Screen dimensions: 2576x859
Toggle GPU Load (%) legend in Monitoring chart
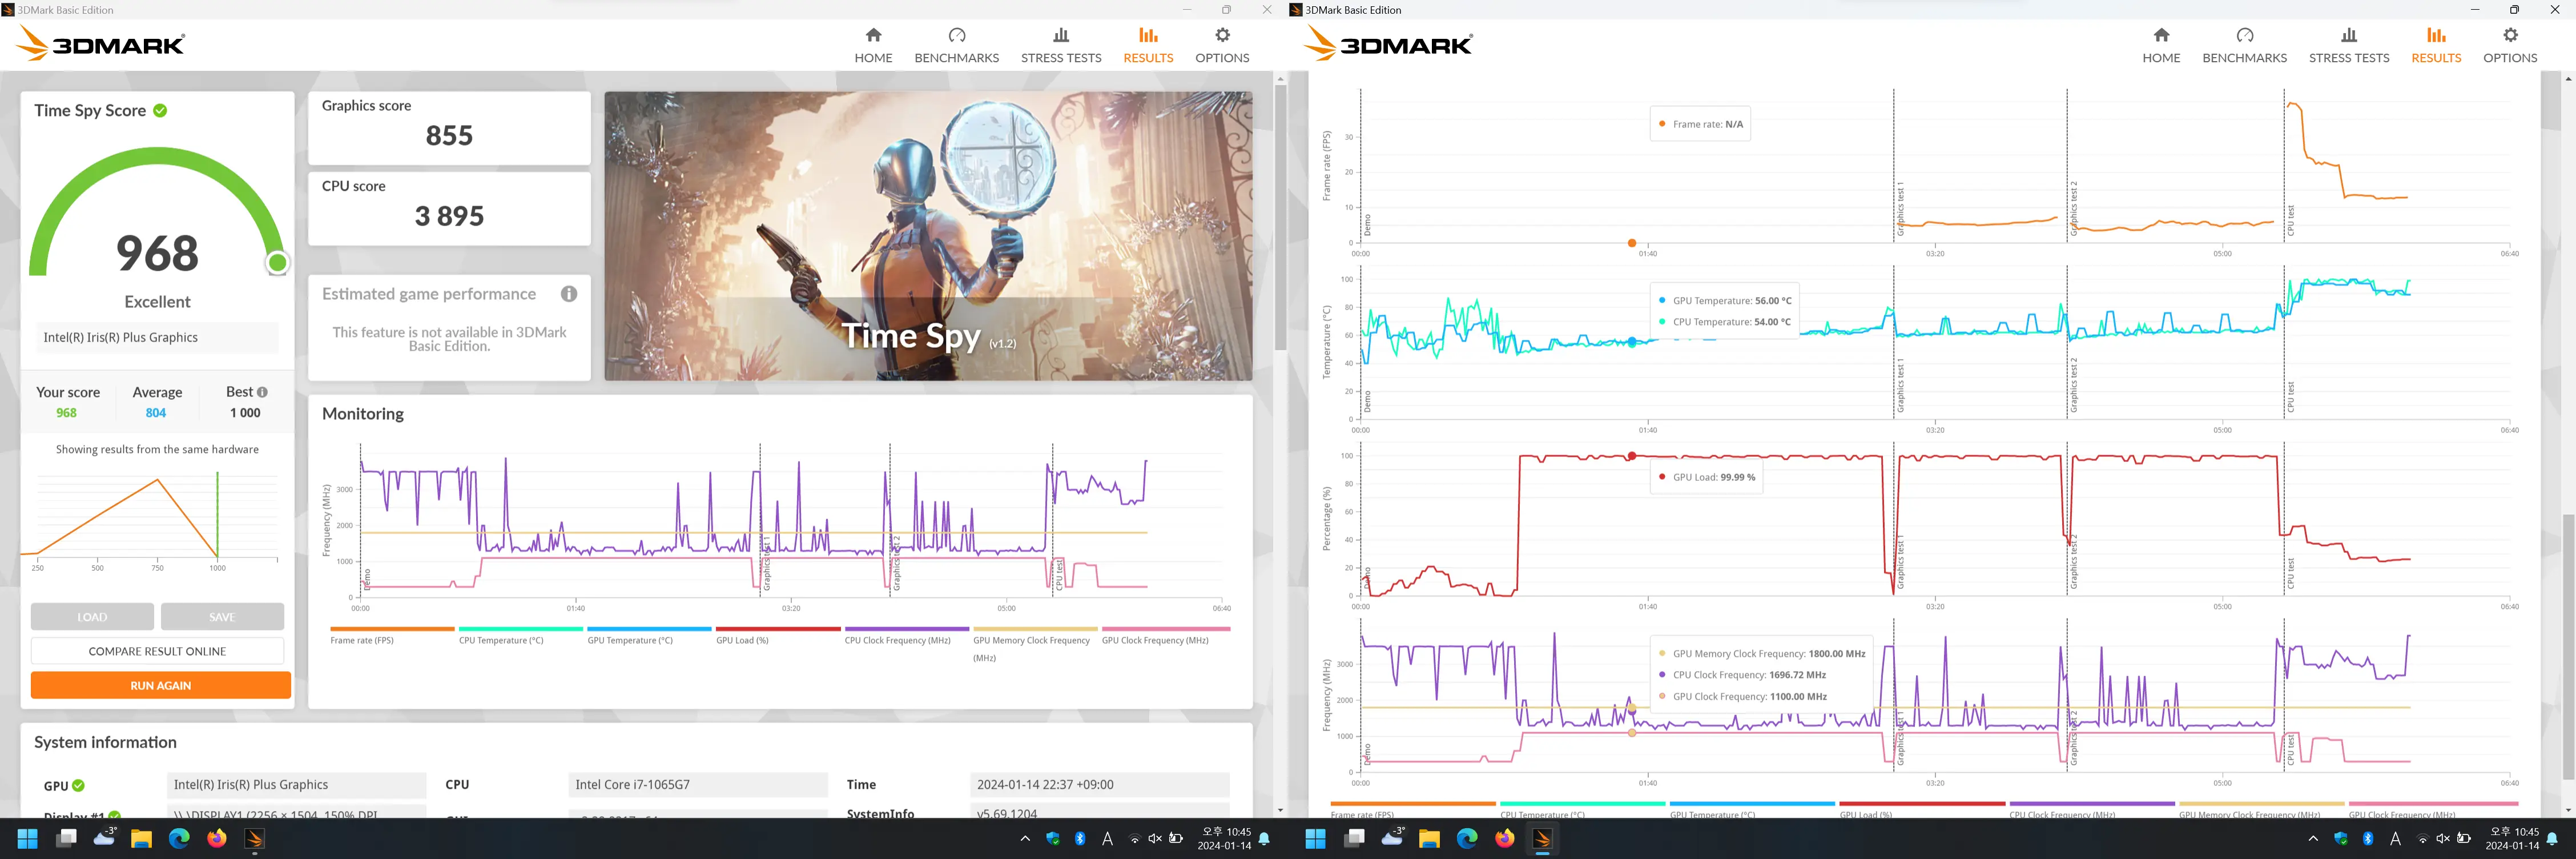point(742,640)
